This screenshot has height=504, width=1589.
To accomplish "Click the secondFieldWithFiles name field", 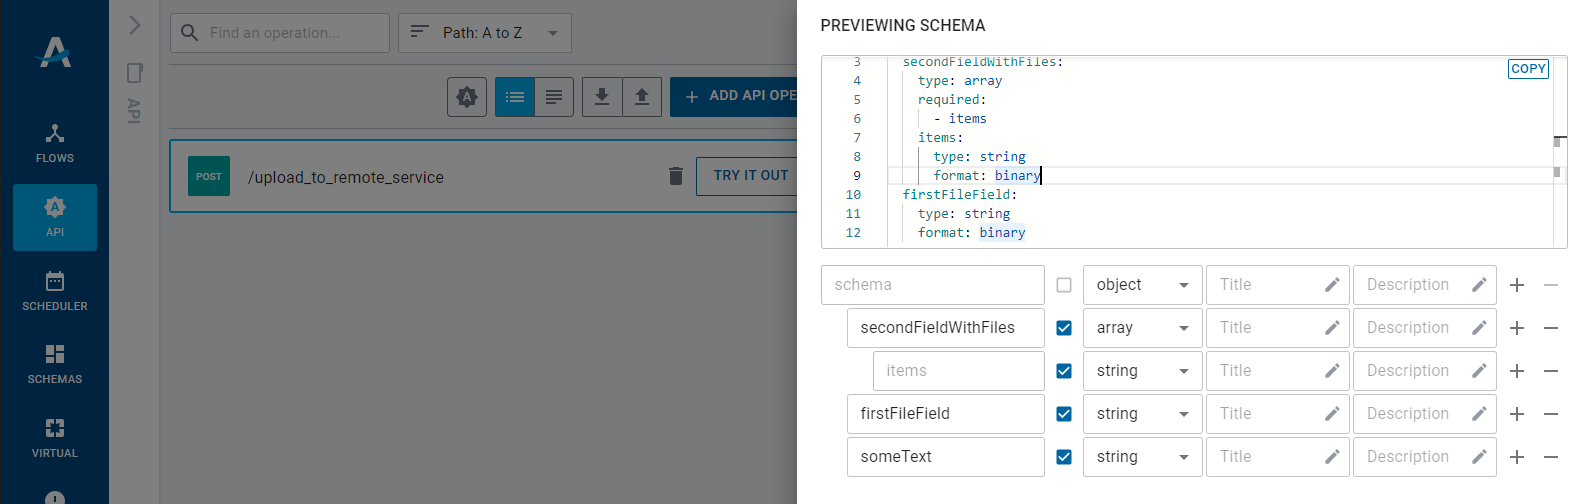I will click(x=946, y=328).
